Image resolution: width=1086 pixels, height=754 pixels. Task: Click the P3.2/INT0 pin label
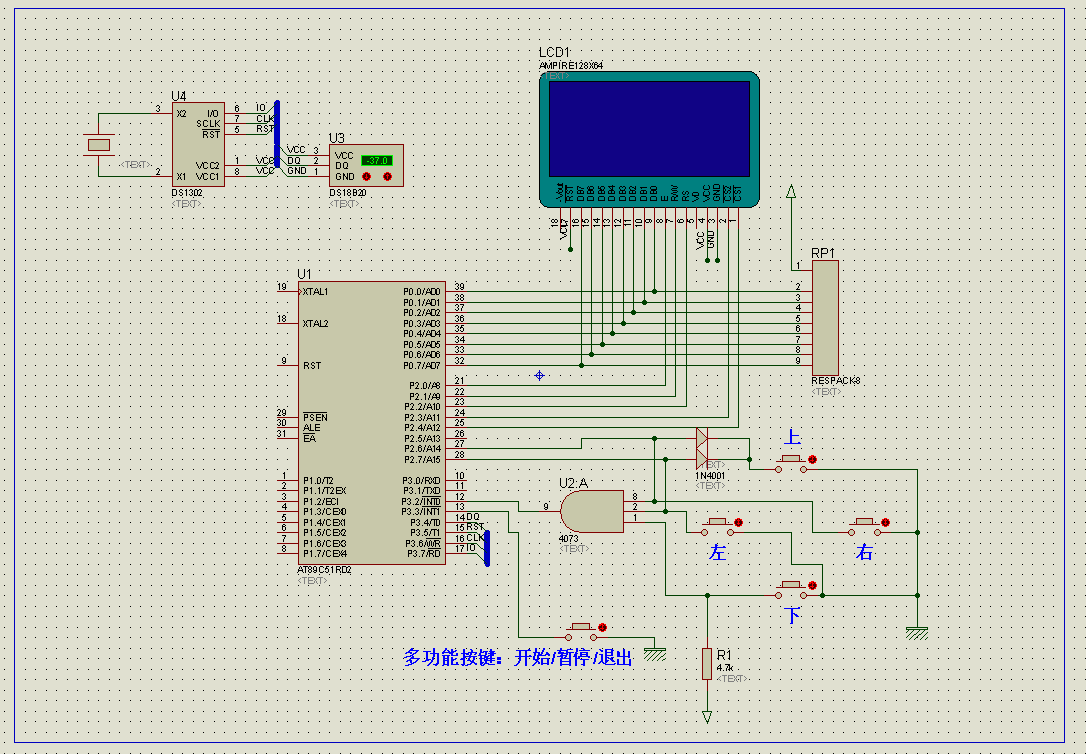point(421,501)
